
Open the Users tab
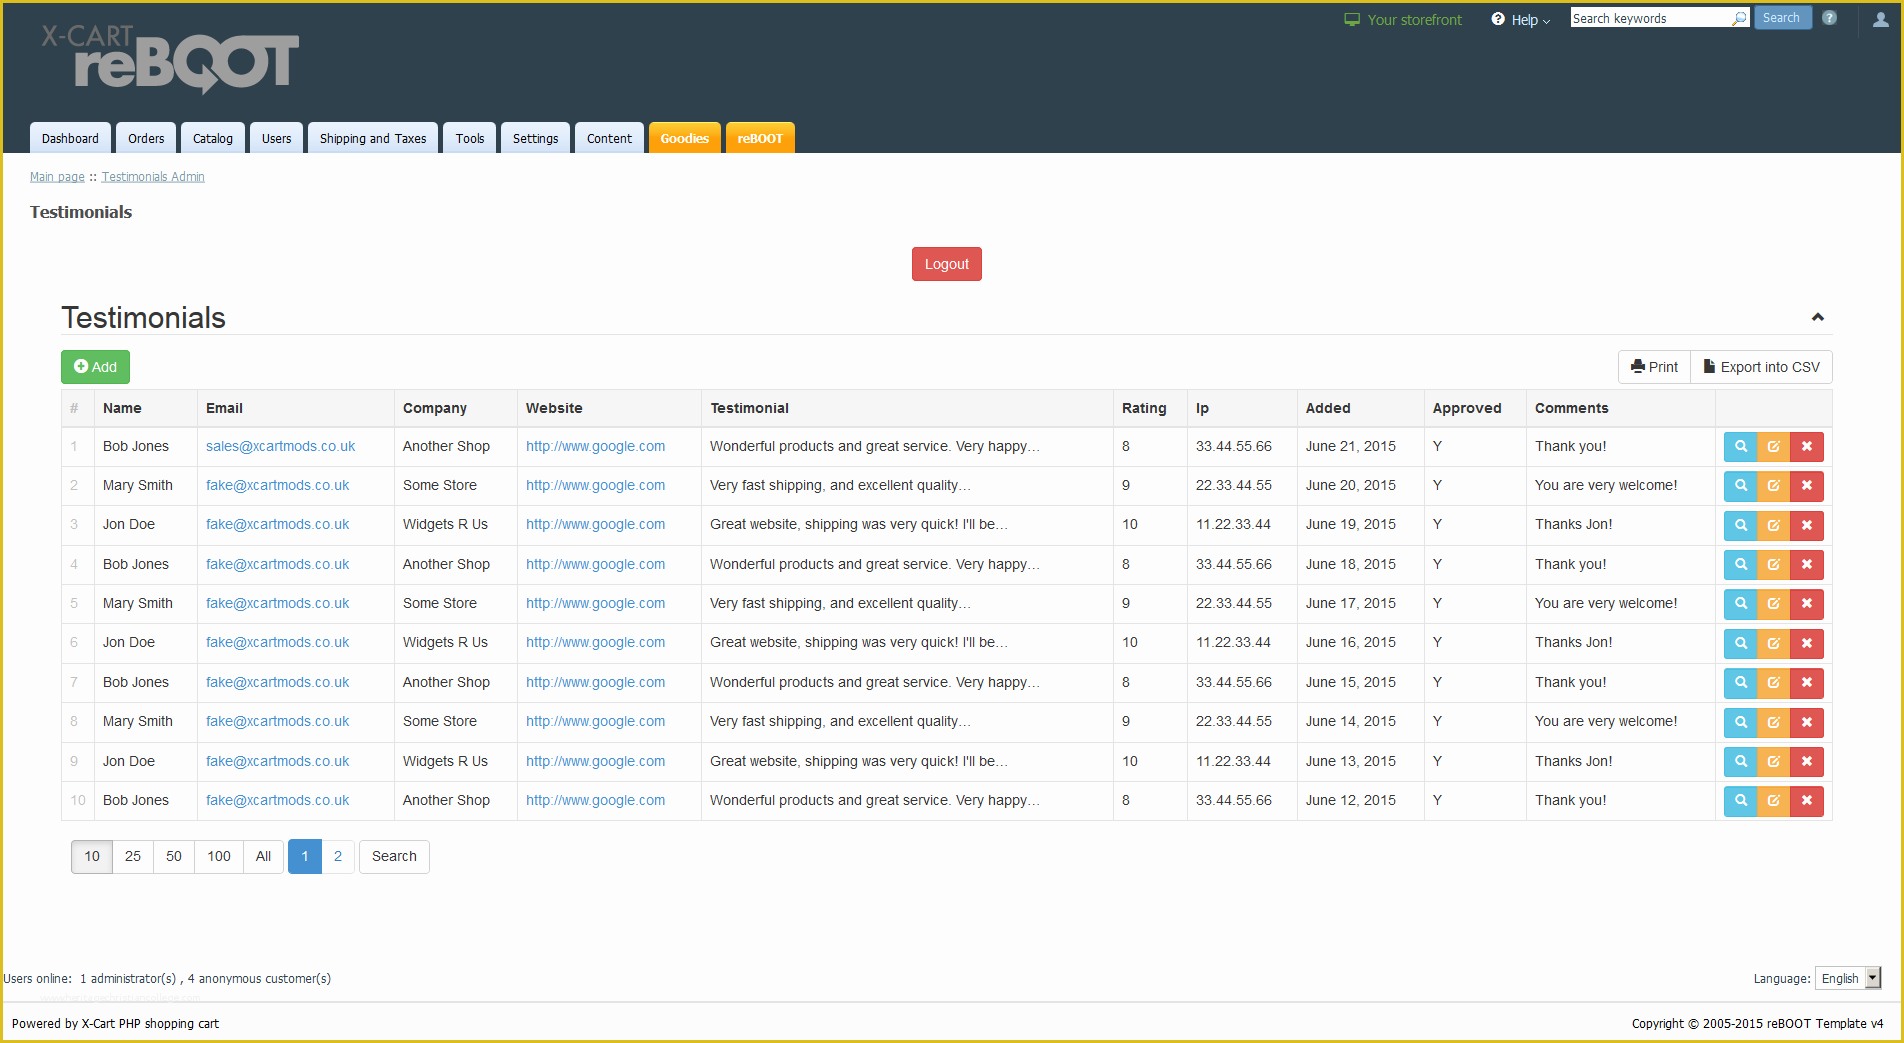[277, 138]
